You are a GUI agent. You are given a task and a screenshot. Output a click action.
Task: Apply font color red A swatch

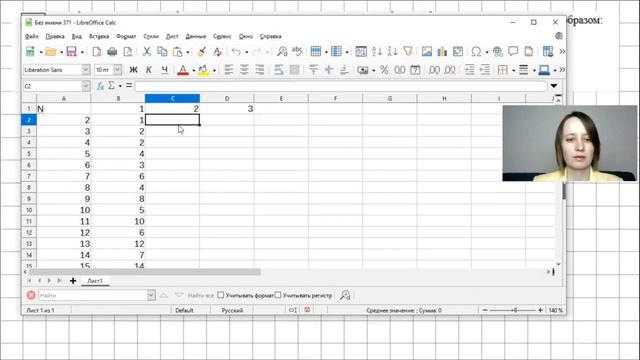[x=183, y=70]
